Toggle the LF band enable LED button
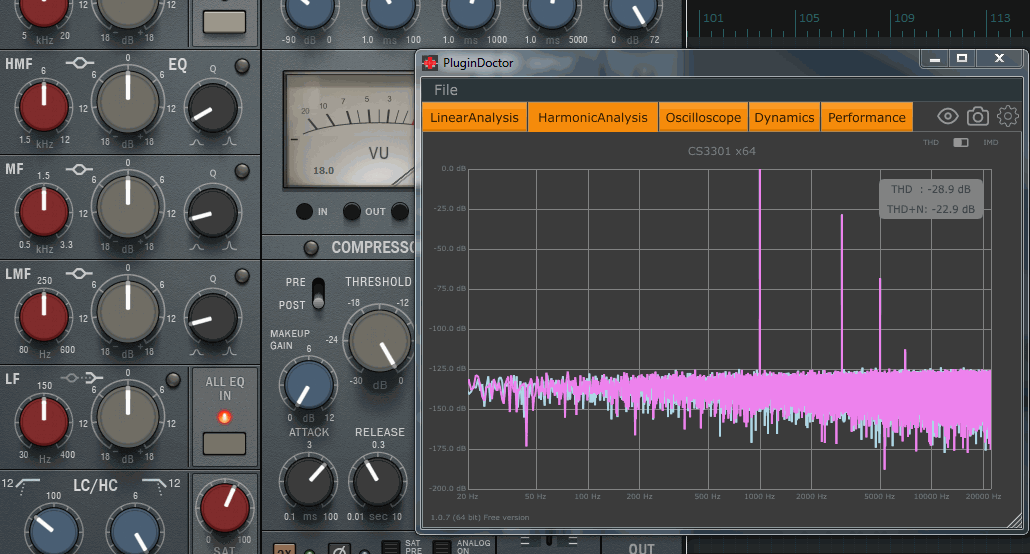 pyautogui.click(x=173, y=380)
